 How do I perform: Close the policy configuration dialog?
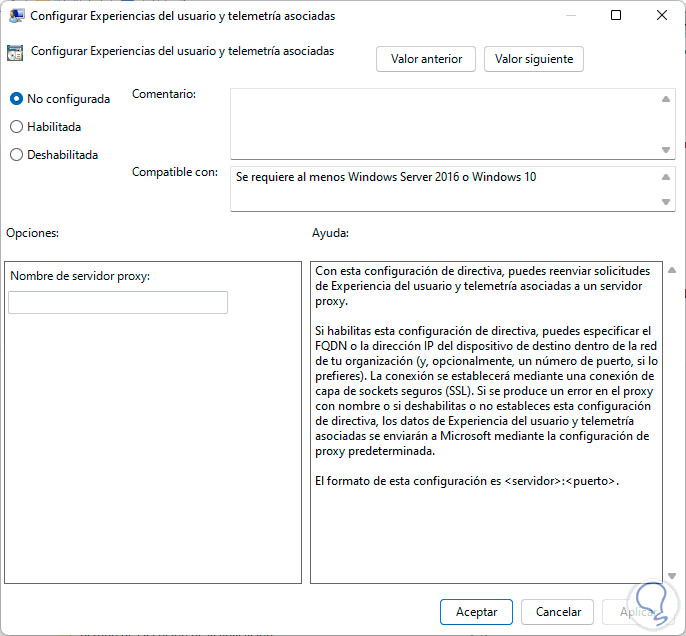[662, 16]
